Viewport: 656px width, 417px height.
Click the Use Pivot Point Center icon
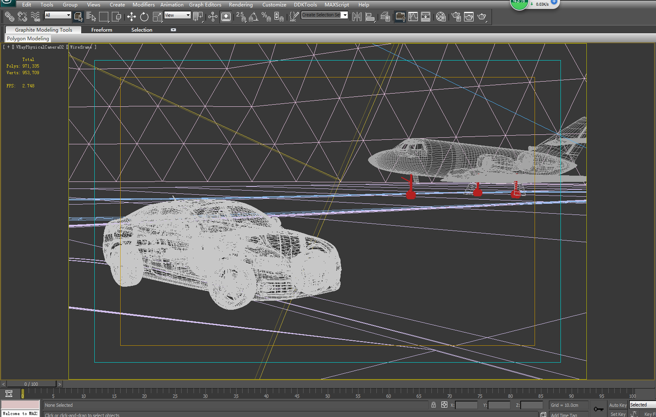tap(198, 16)
